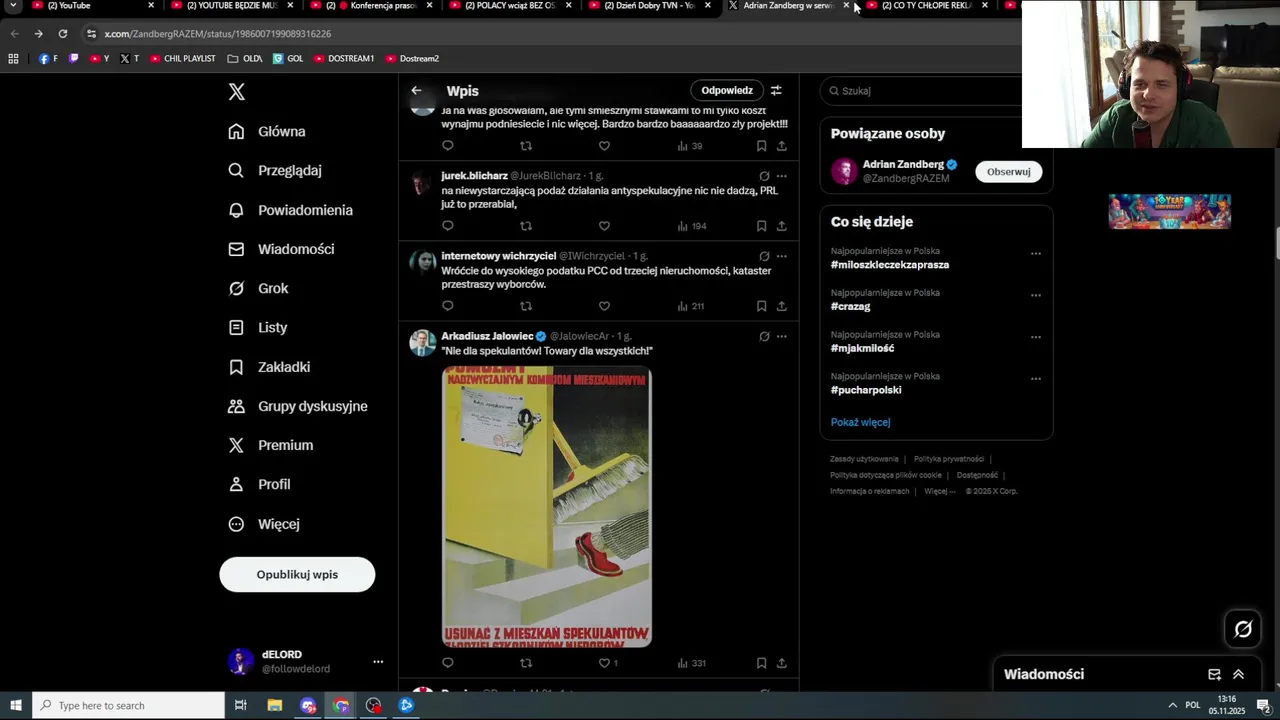Open reply sorting filter icon
The image size is (1280, 720).
point(776,91)
